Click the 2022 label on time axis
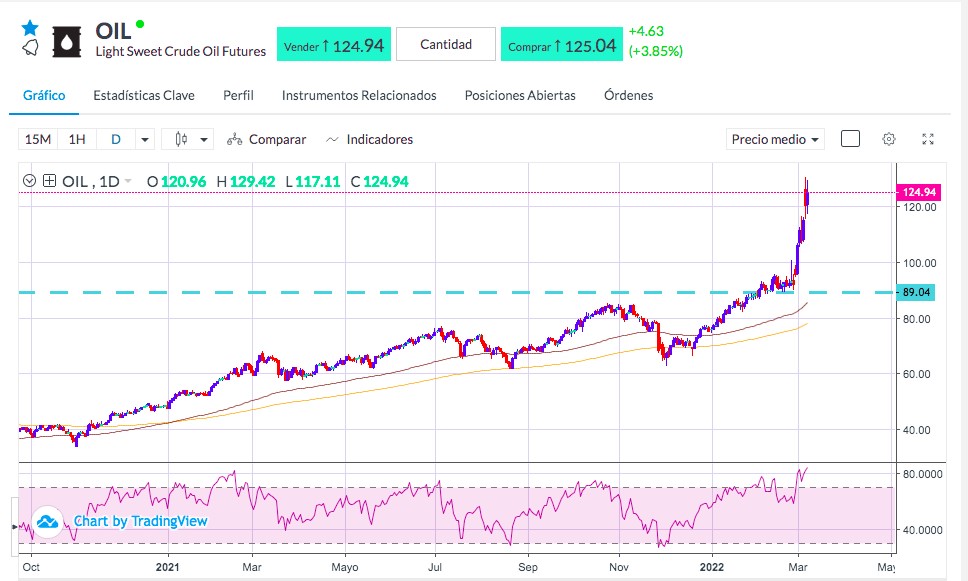Image resolution: width=968 pixels, height=581 pixels. (711, 567)
